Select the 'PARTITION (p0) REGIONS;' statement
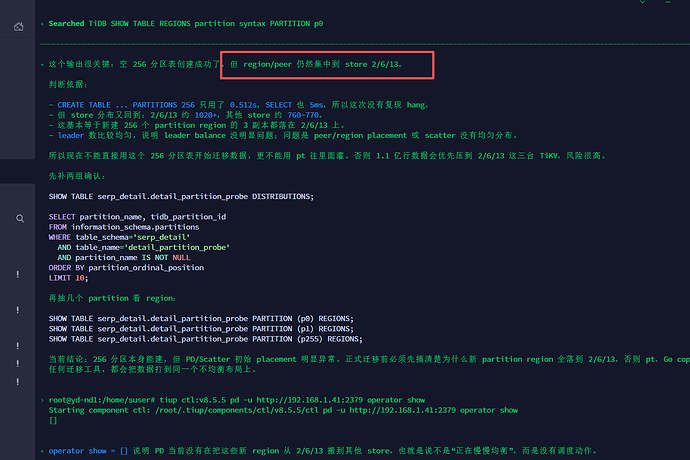Screen dimensions: 690x460 click(201, 318)
